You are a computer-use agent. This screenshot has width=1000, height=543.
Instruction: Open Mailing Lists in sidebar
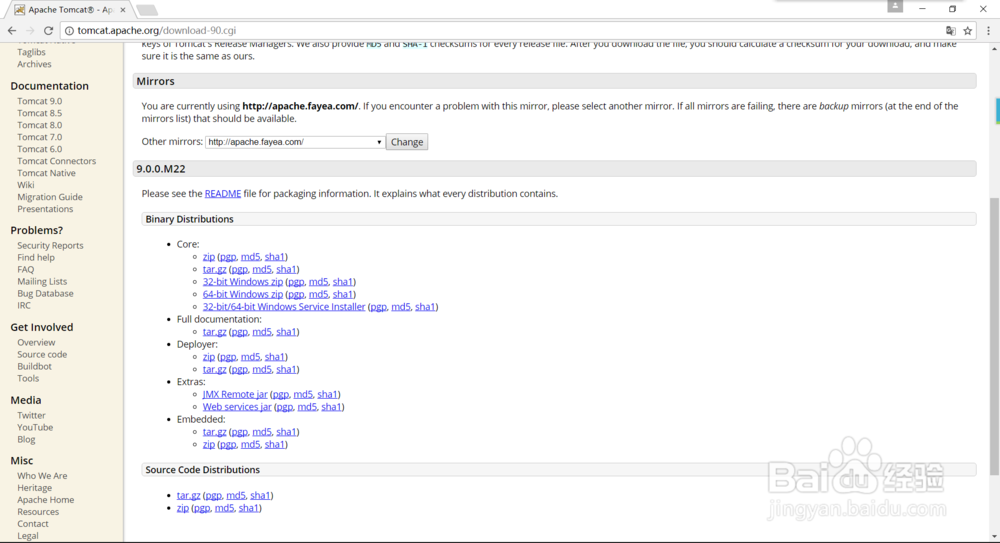42,281
